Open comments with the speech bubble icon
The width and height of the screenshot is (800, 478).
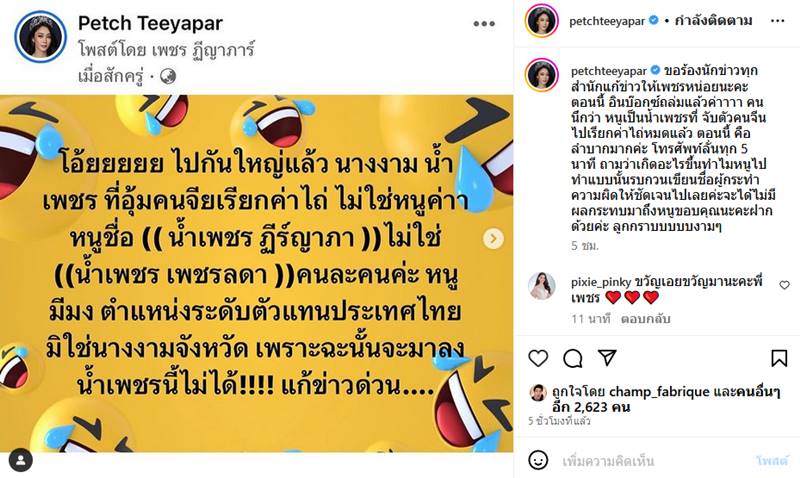point(572,358)
